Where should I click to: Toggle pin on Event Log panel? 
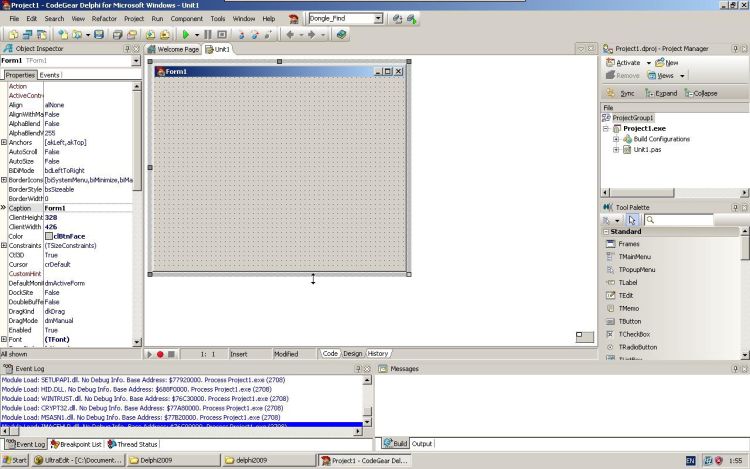point(358,369)
